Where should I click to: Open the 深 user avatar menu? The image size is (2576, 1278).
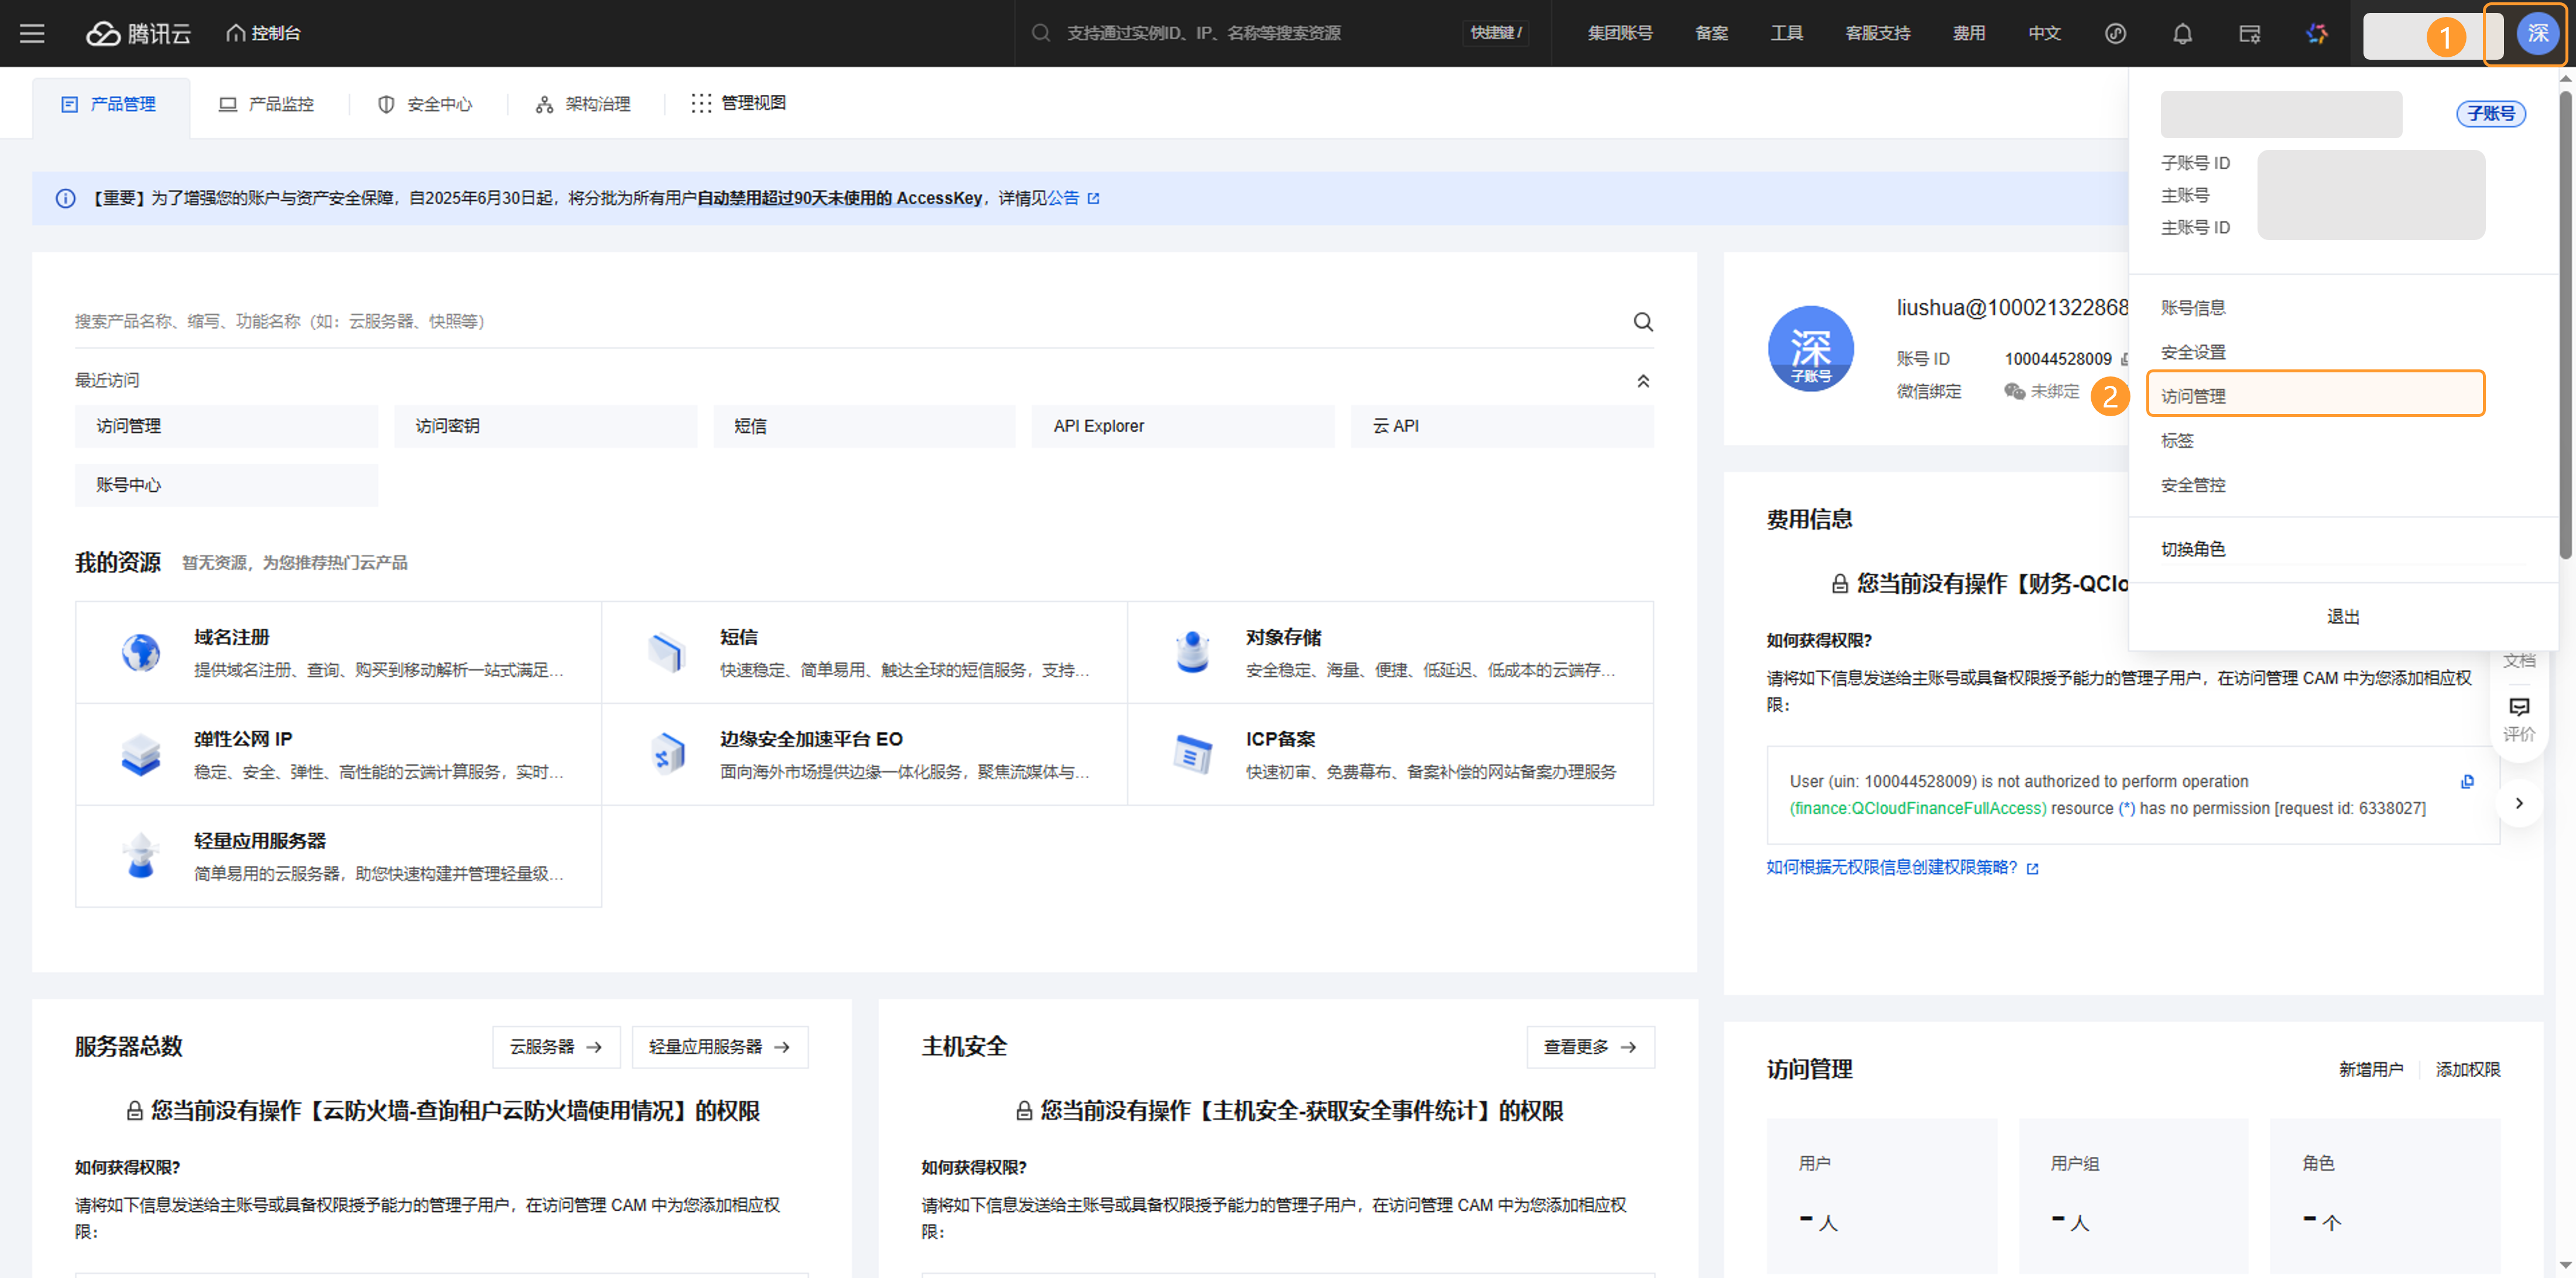[x=2537, y=33]
